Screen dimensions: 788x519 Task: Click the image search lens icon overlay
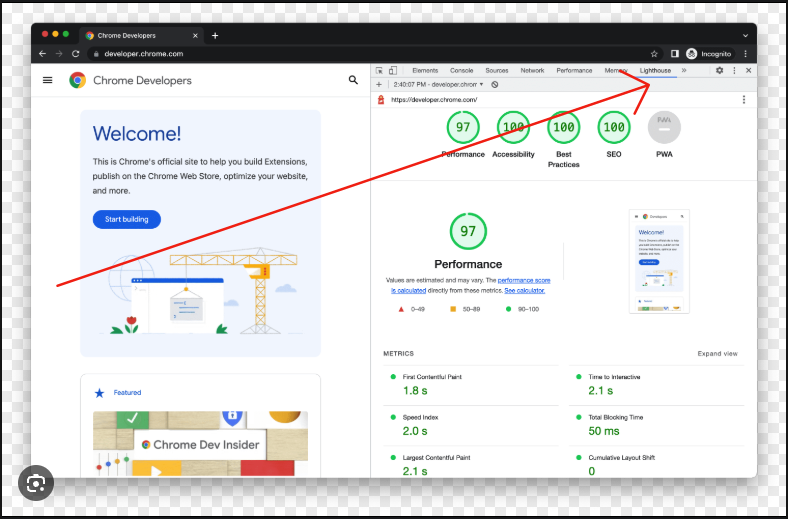36,483
